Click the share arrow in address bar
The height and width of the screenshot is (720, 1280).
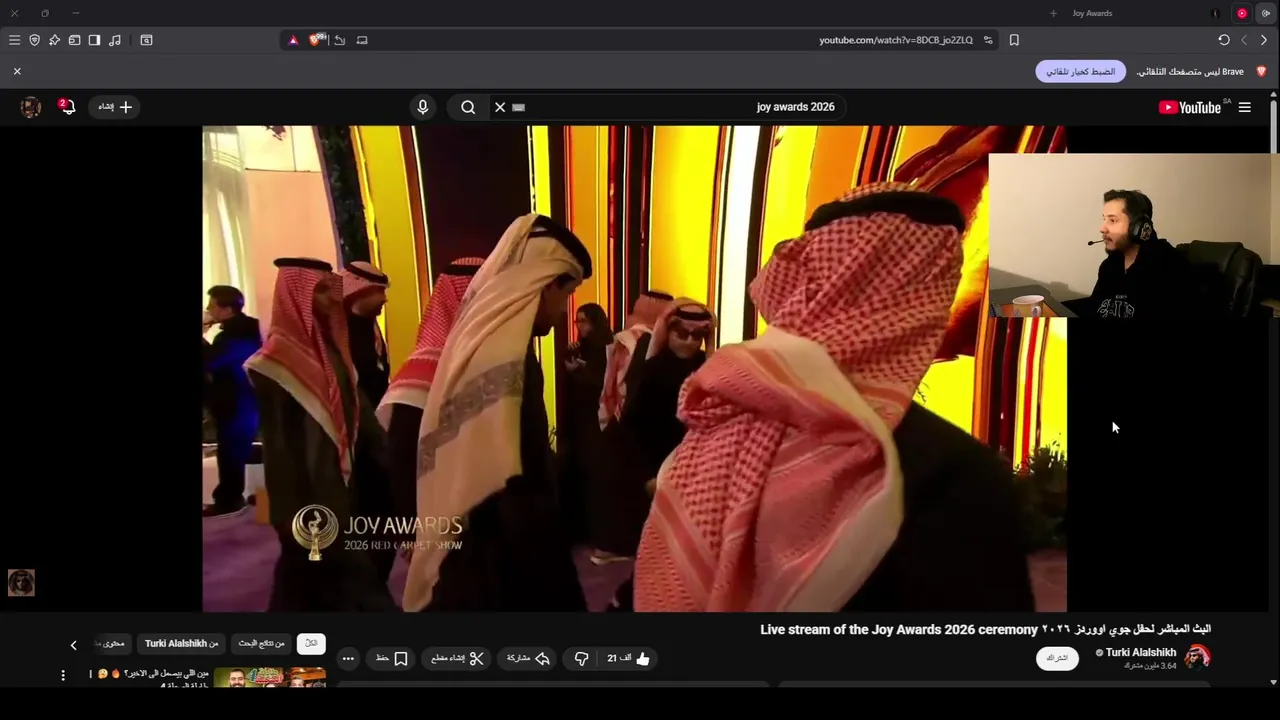click(x=340, y=40)
